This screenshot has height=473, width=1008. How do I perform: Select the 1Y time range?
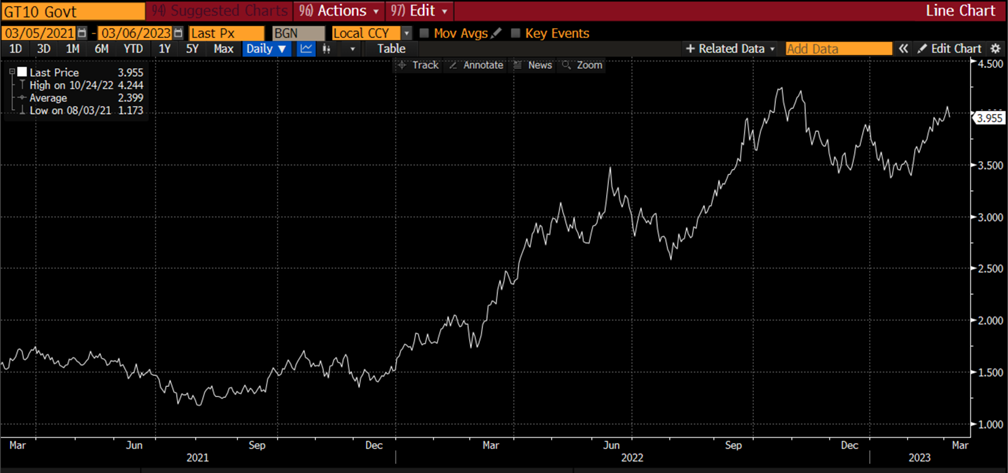click(165, 48)
